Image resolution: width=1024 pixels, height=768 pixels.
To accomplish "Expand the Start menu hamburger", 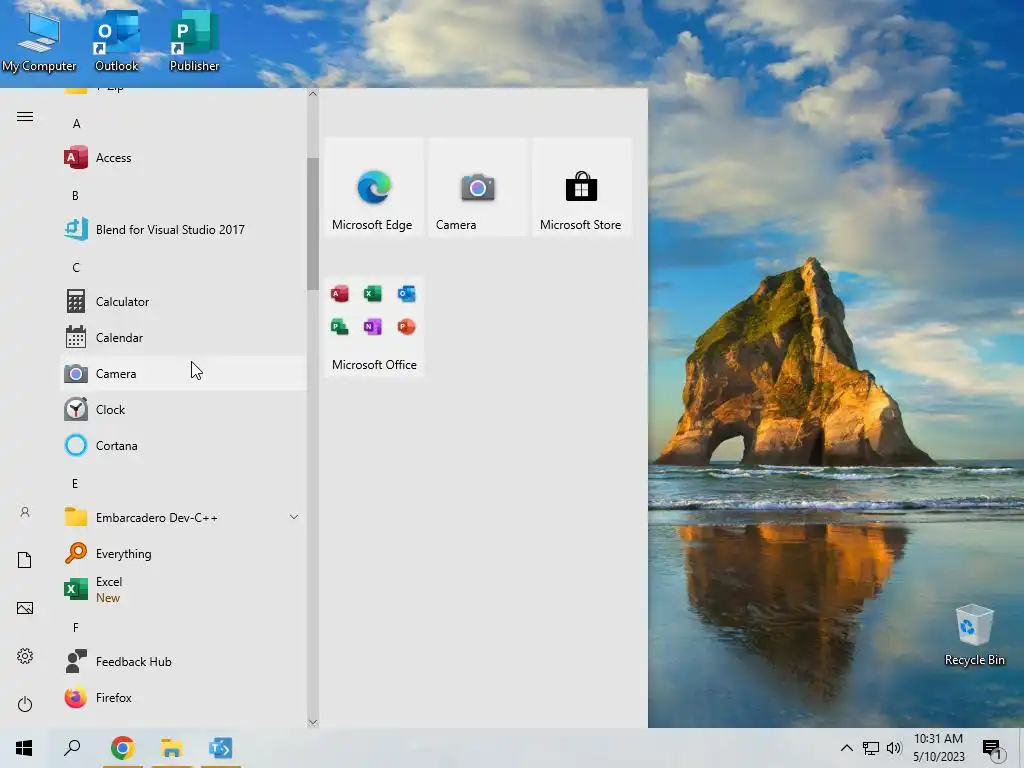I will (x=25, y=116).
